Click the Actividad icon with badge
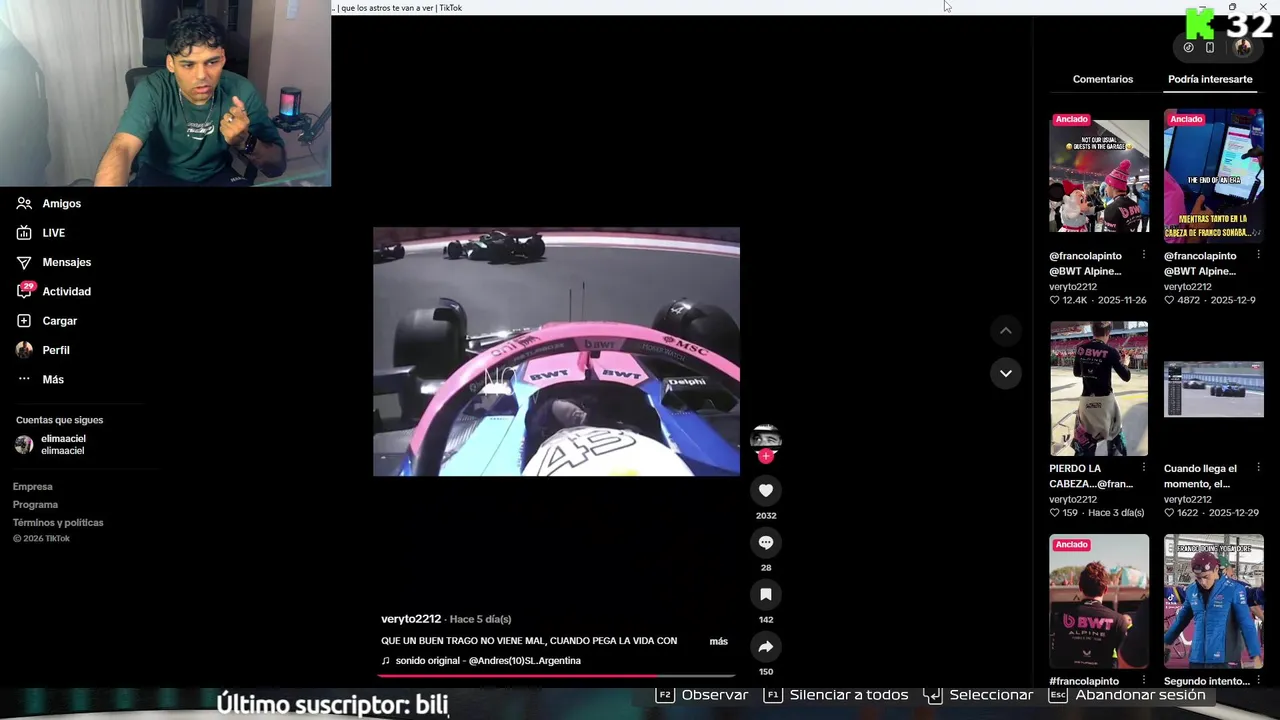 24,291
